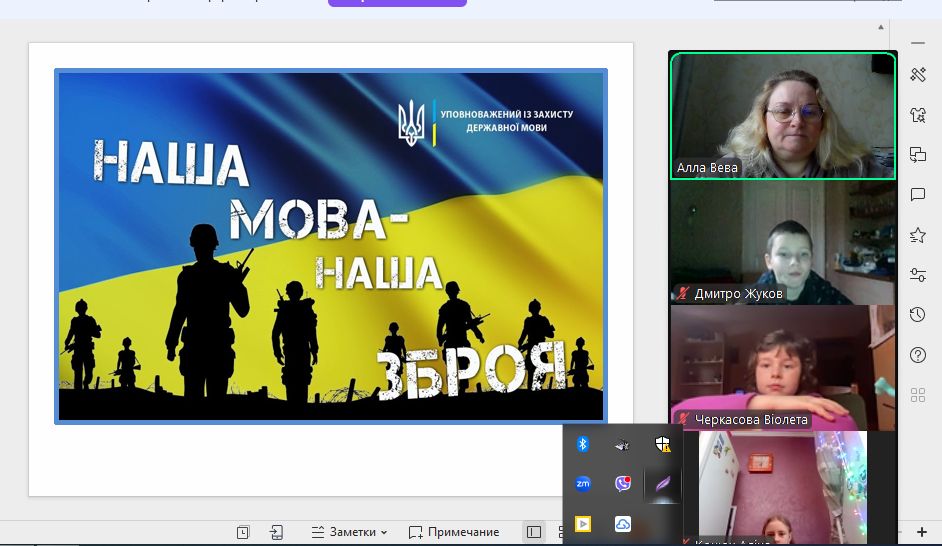Click the Примечание button in status bar
942x546 pixels.
(x=454, y=532)
